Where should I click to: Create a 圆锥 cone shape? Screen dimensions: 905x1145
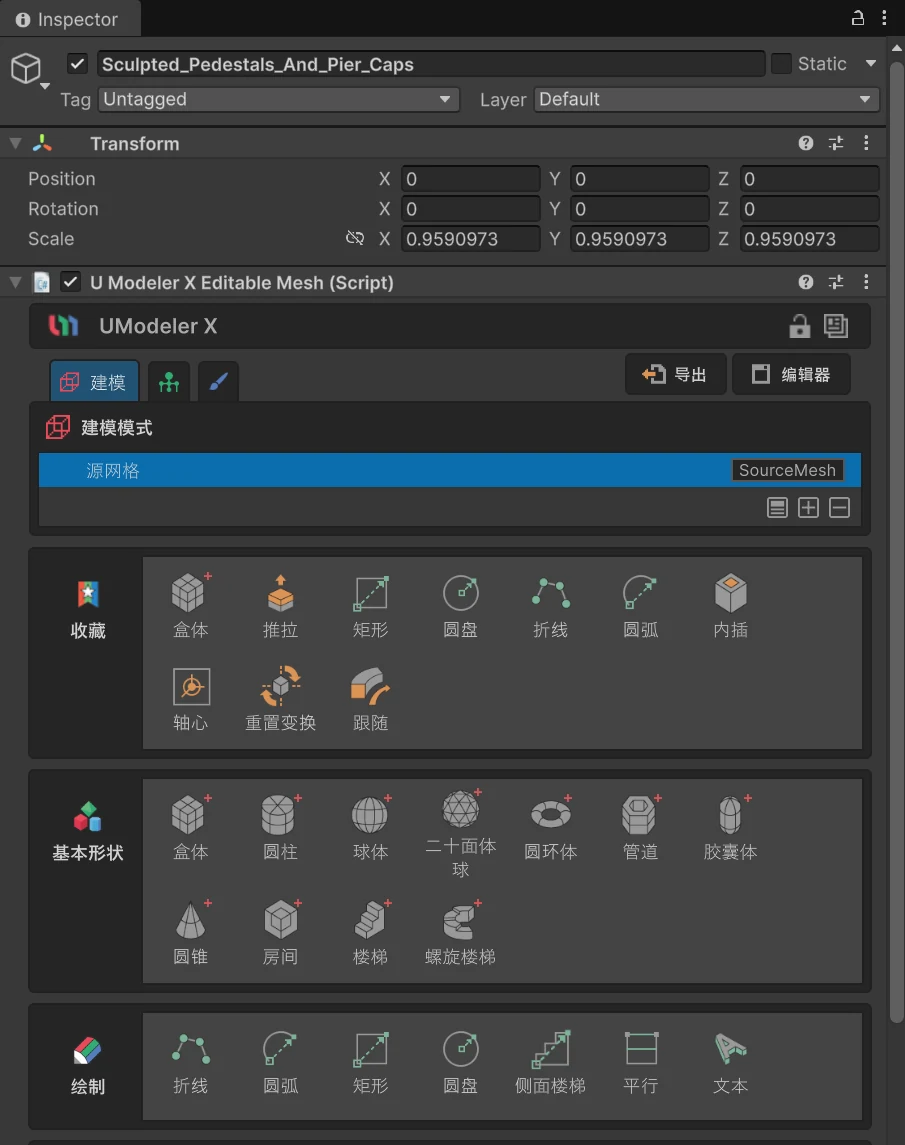click(190, 933)
